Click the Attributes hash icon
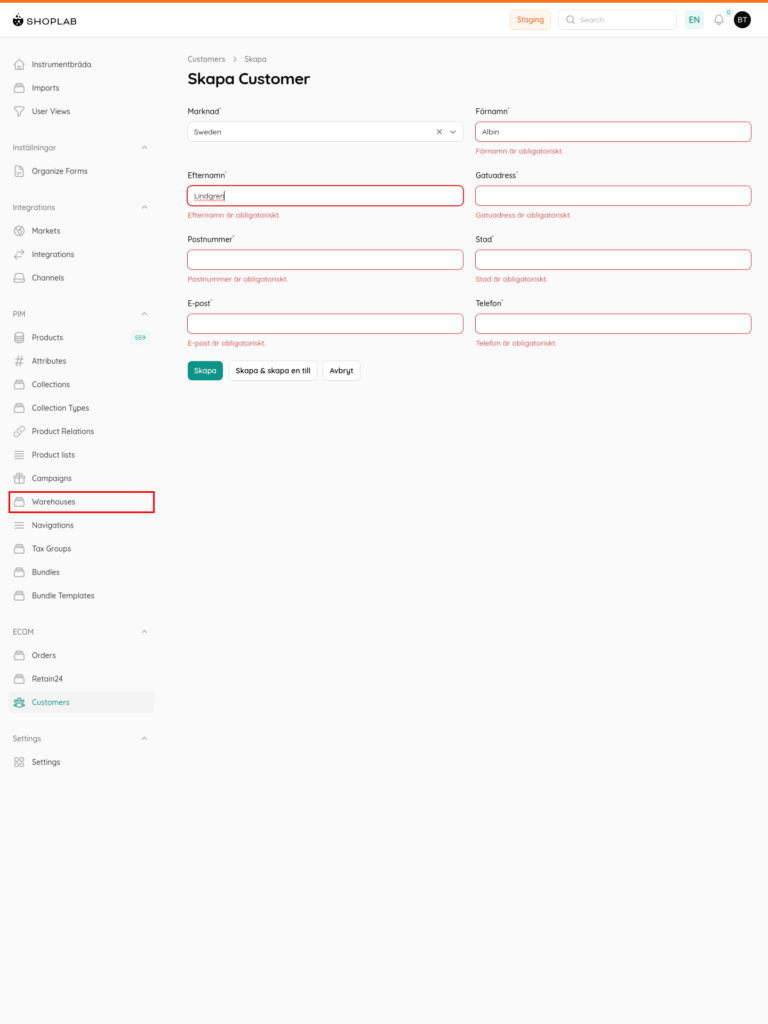The width and height of the screenshot is (768, 1024). pyautogui.click(x=19, y=361)
